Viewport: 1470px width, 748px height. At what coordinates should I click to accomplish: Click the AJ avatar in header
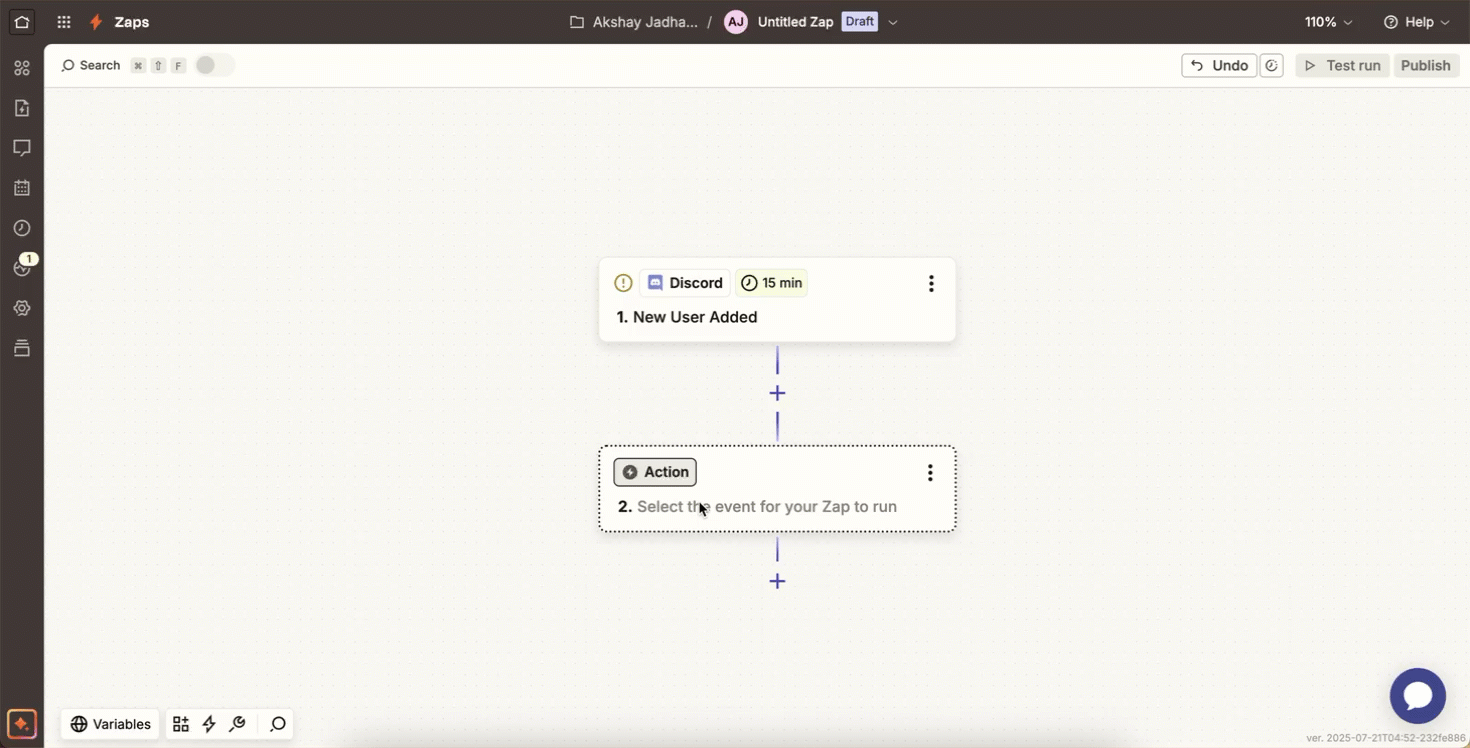tap(736, 22)
